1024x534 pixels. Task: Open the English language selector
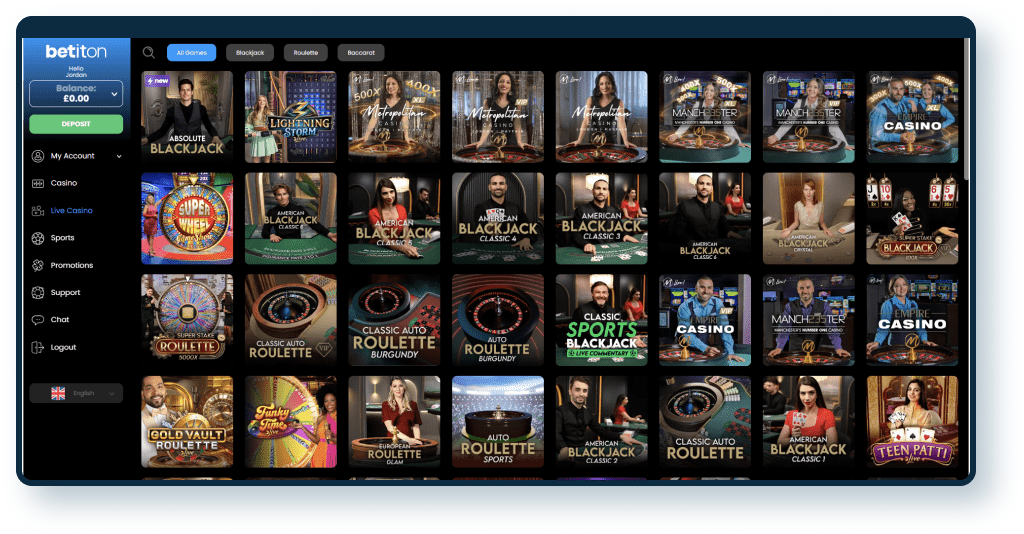[76, 393]
